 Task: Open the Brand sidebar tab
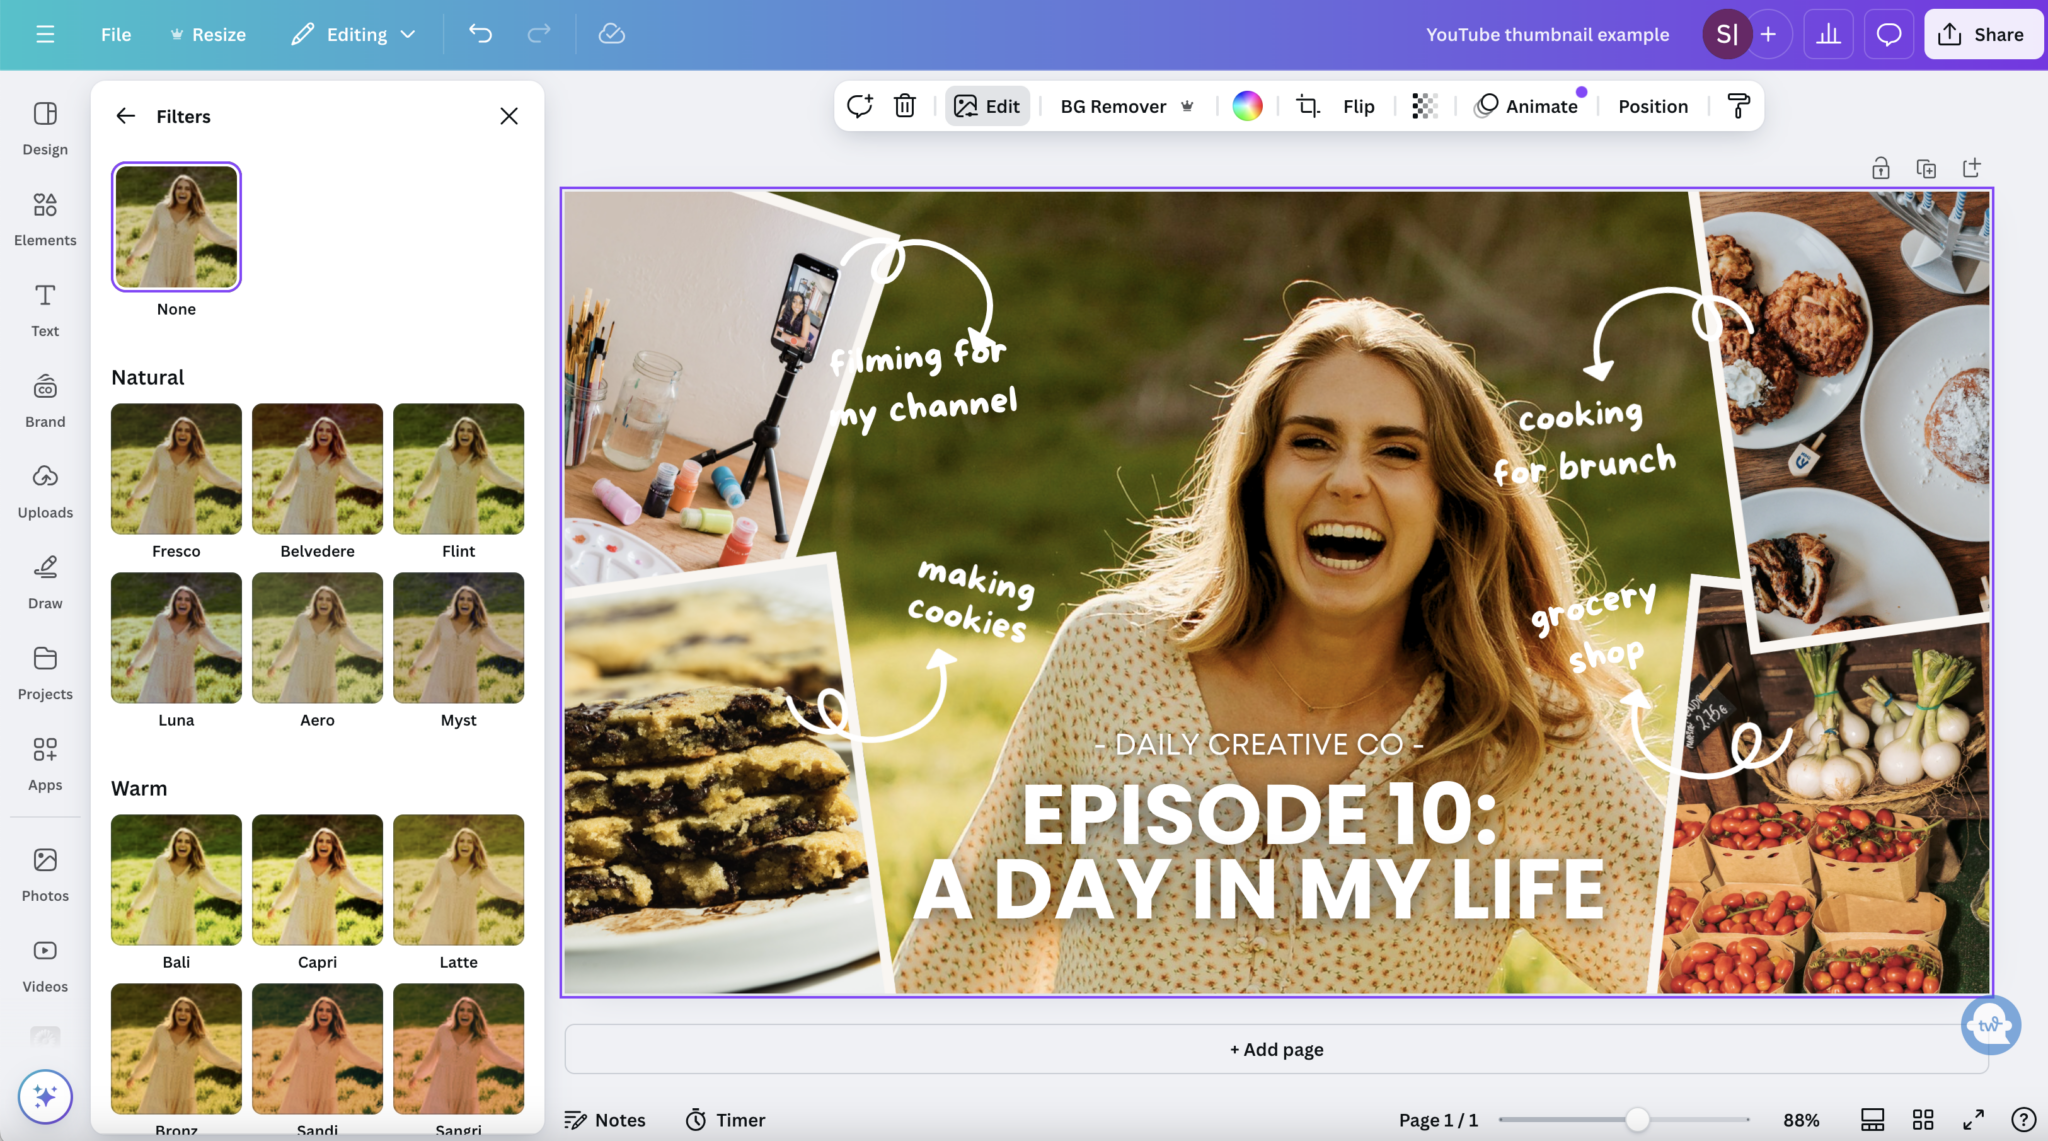click(45, 400)
